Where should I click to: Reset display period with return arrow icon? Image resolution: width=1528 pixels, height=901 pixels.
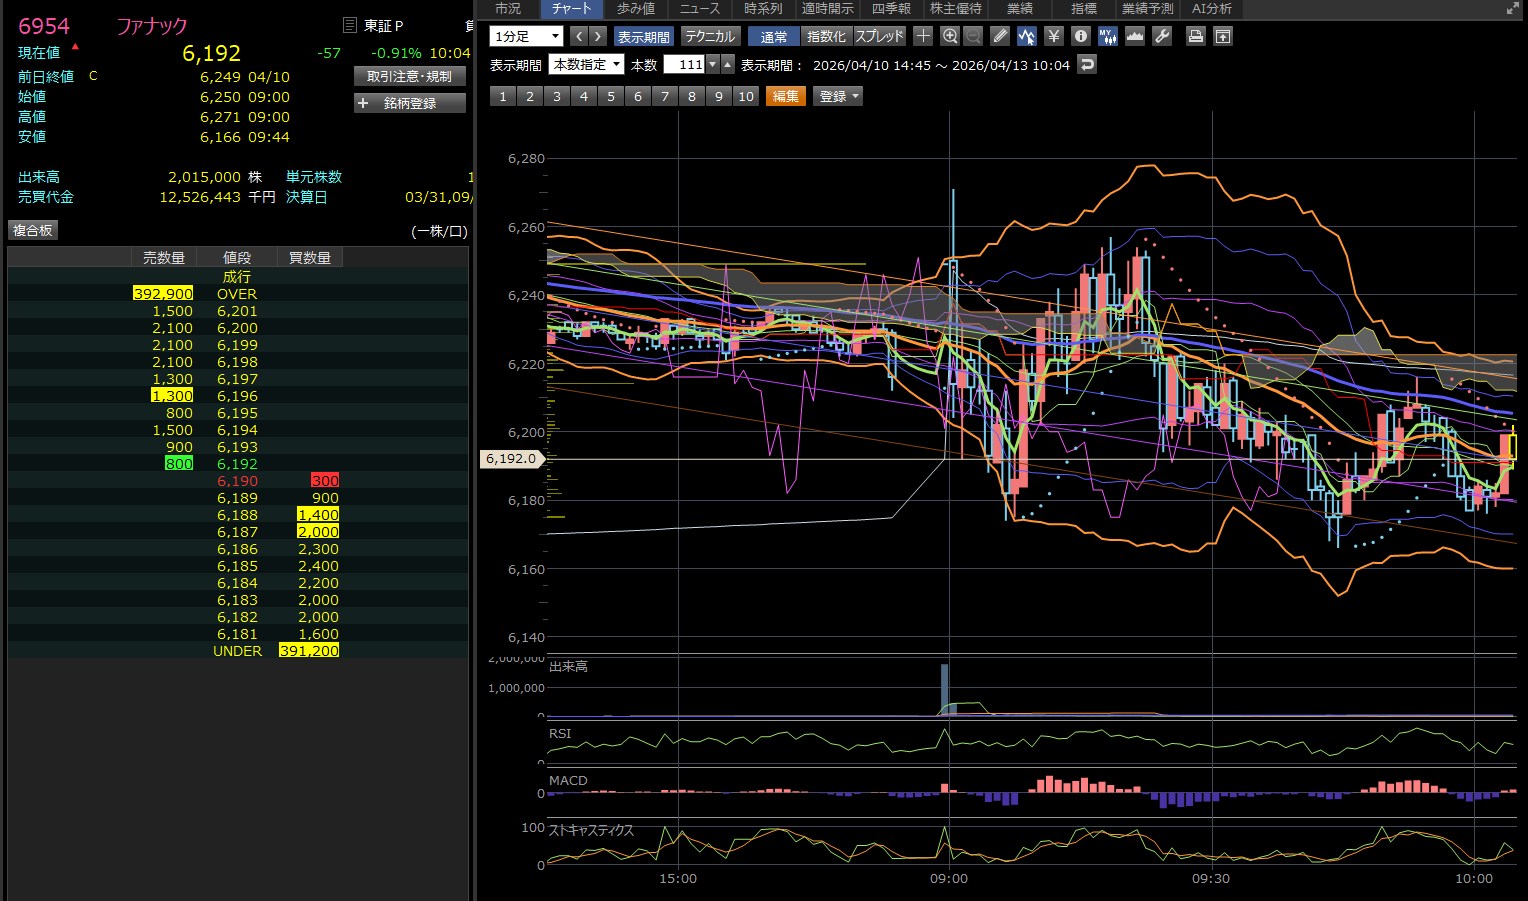tap(1087, 64)
